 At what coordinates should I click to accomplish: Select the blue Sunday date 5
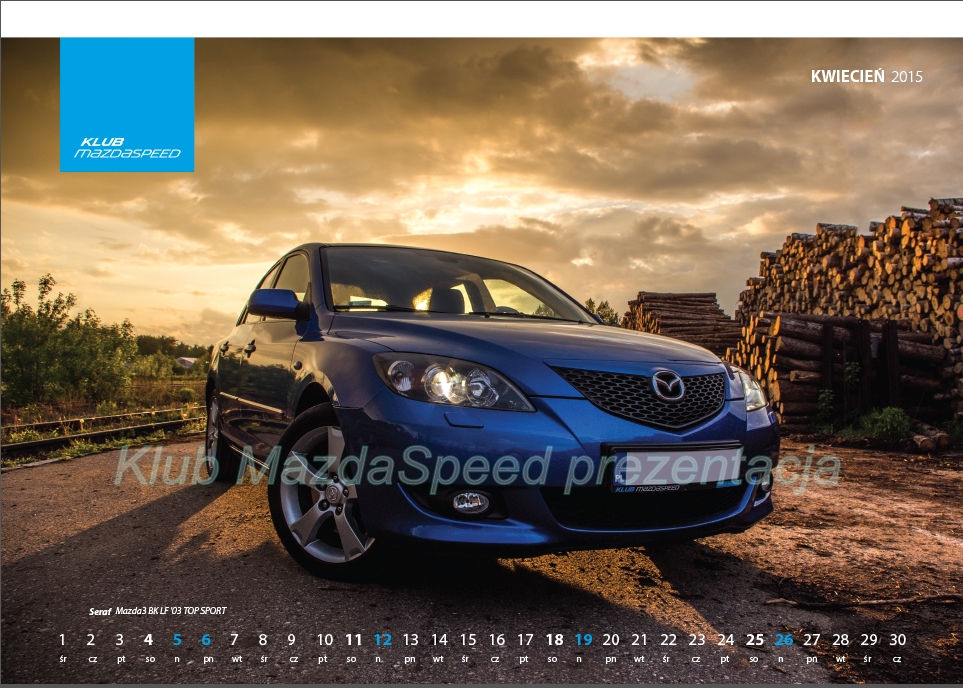point(177,640)
